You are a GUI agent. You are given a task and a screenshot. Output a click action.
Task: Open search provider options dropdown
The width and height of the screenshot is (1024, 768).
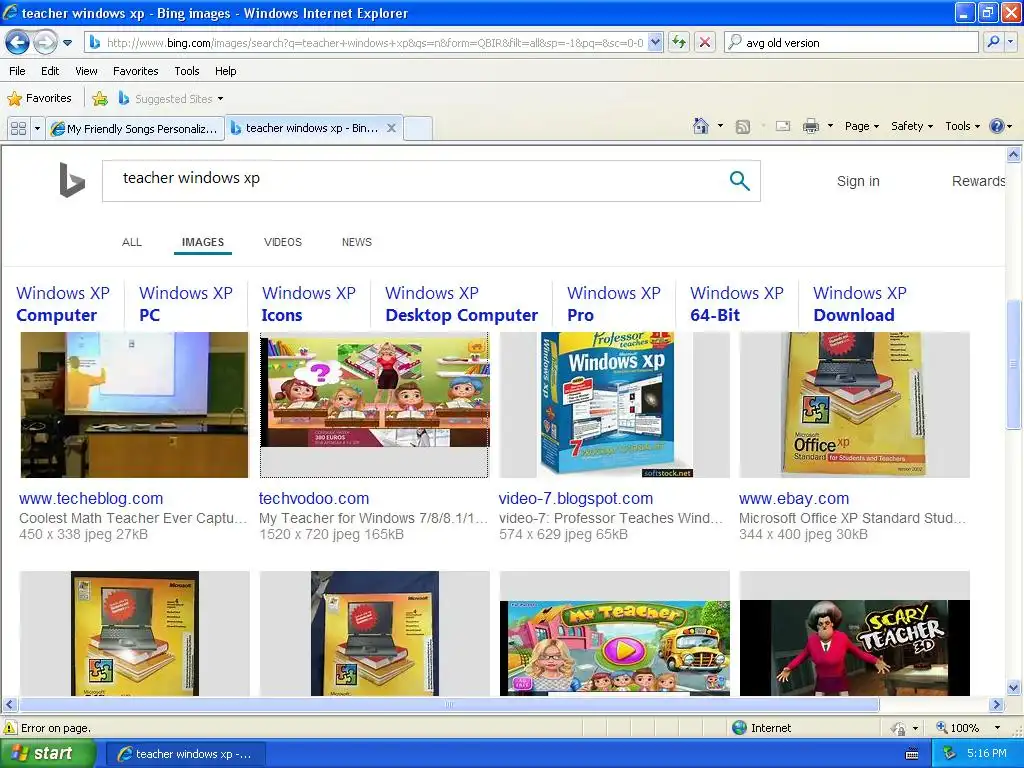[1011, 42]
